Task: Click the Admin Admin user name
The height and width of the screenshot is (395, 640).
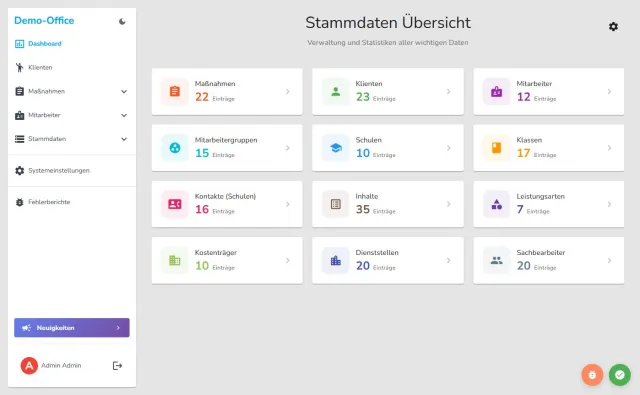Action: (61, 366)
